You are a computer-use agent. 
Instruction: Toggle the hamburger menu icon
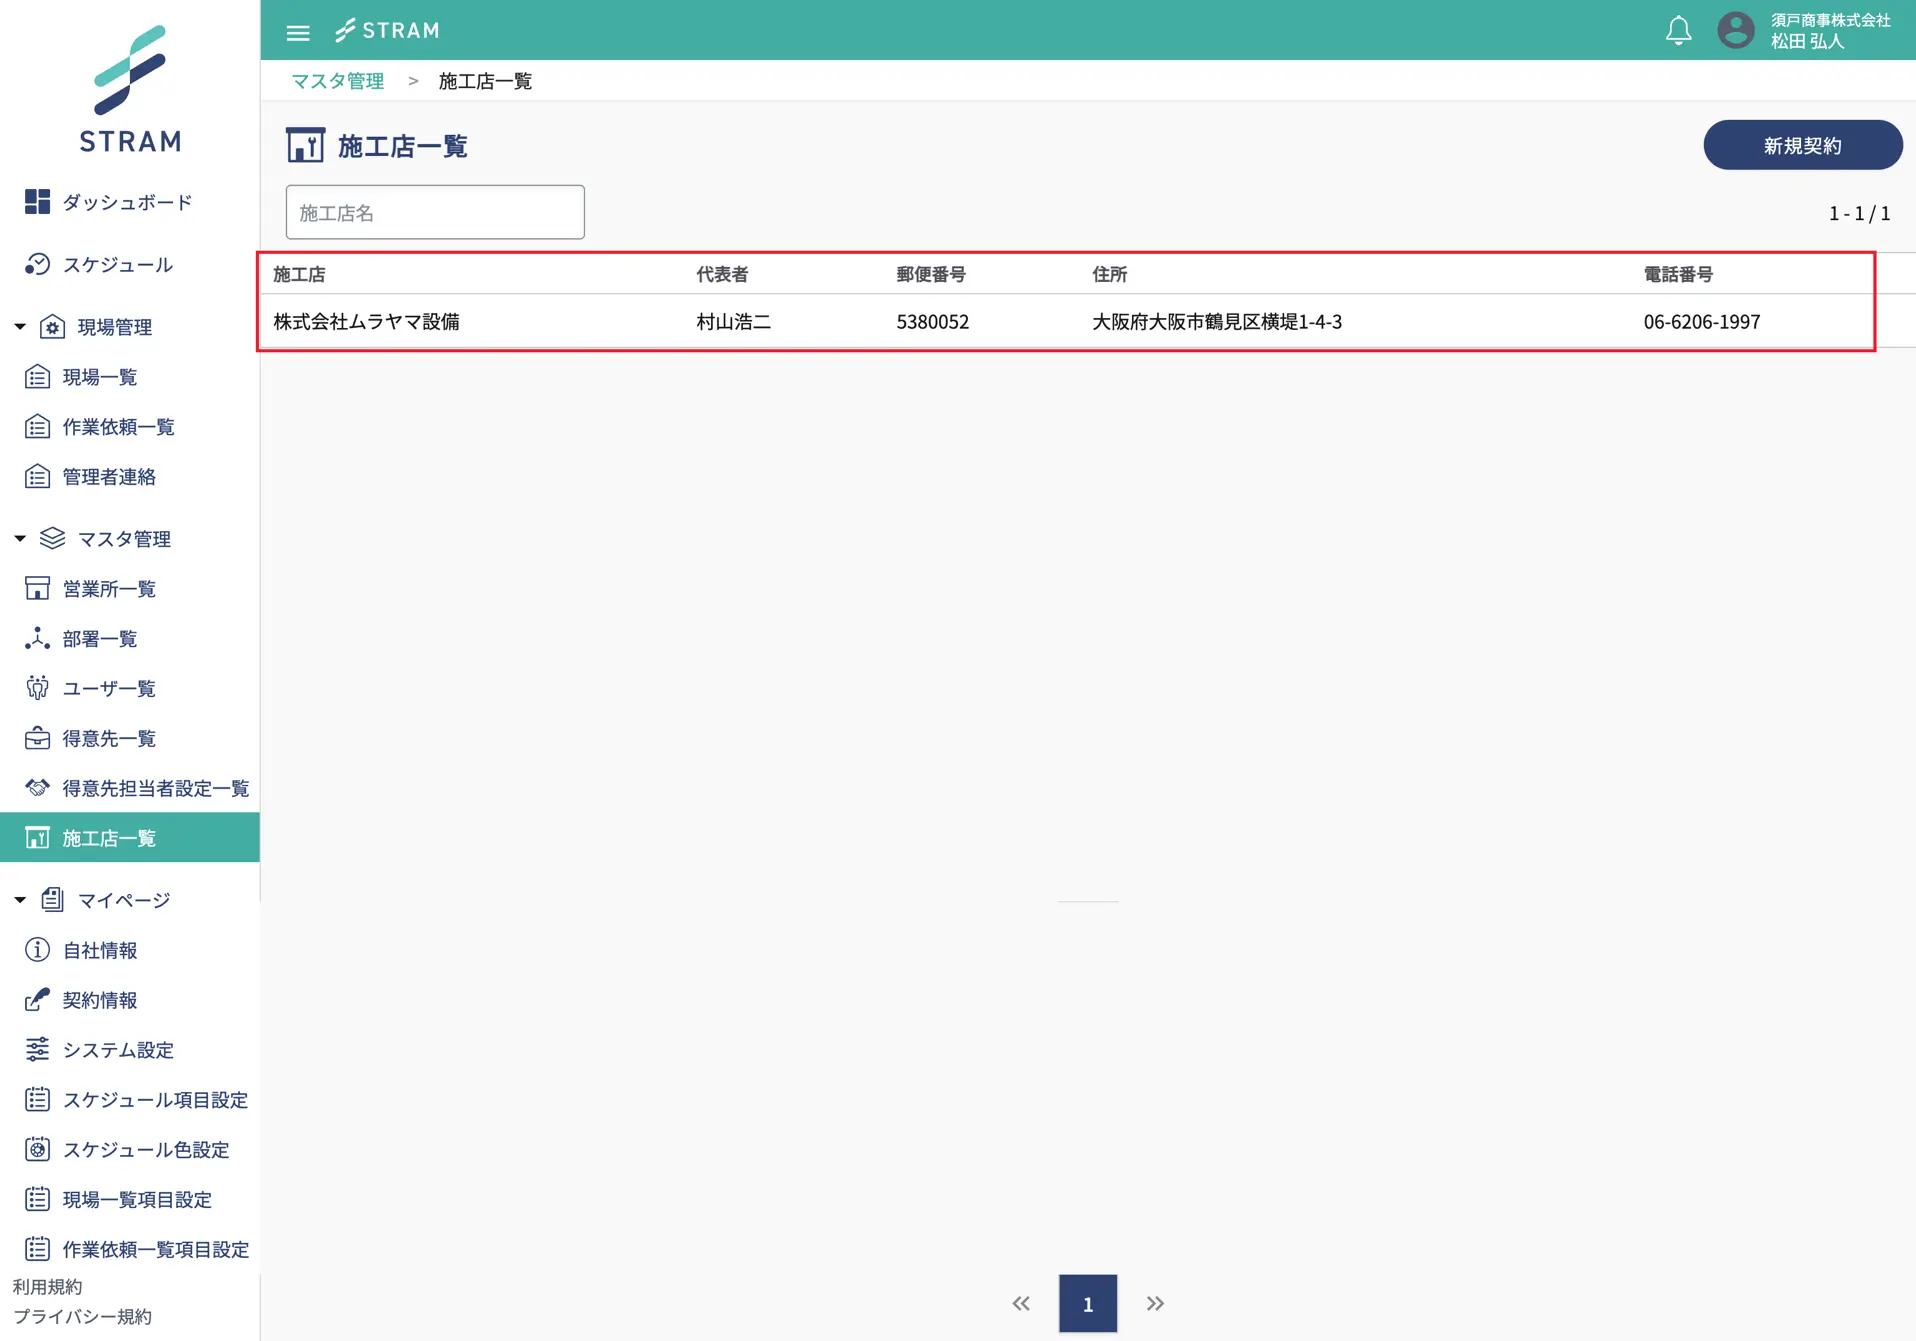click(x=298, y=32)
